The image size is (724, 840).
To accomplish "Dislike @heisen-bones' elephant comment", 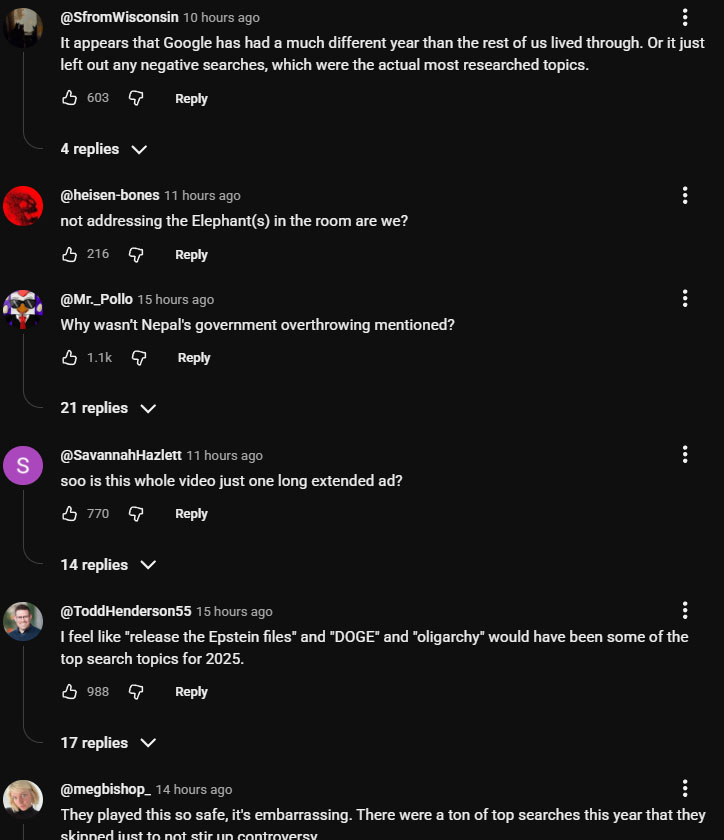I will [136, 254].
